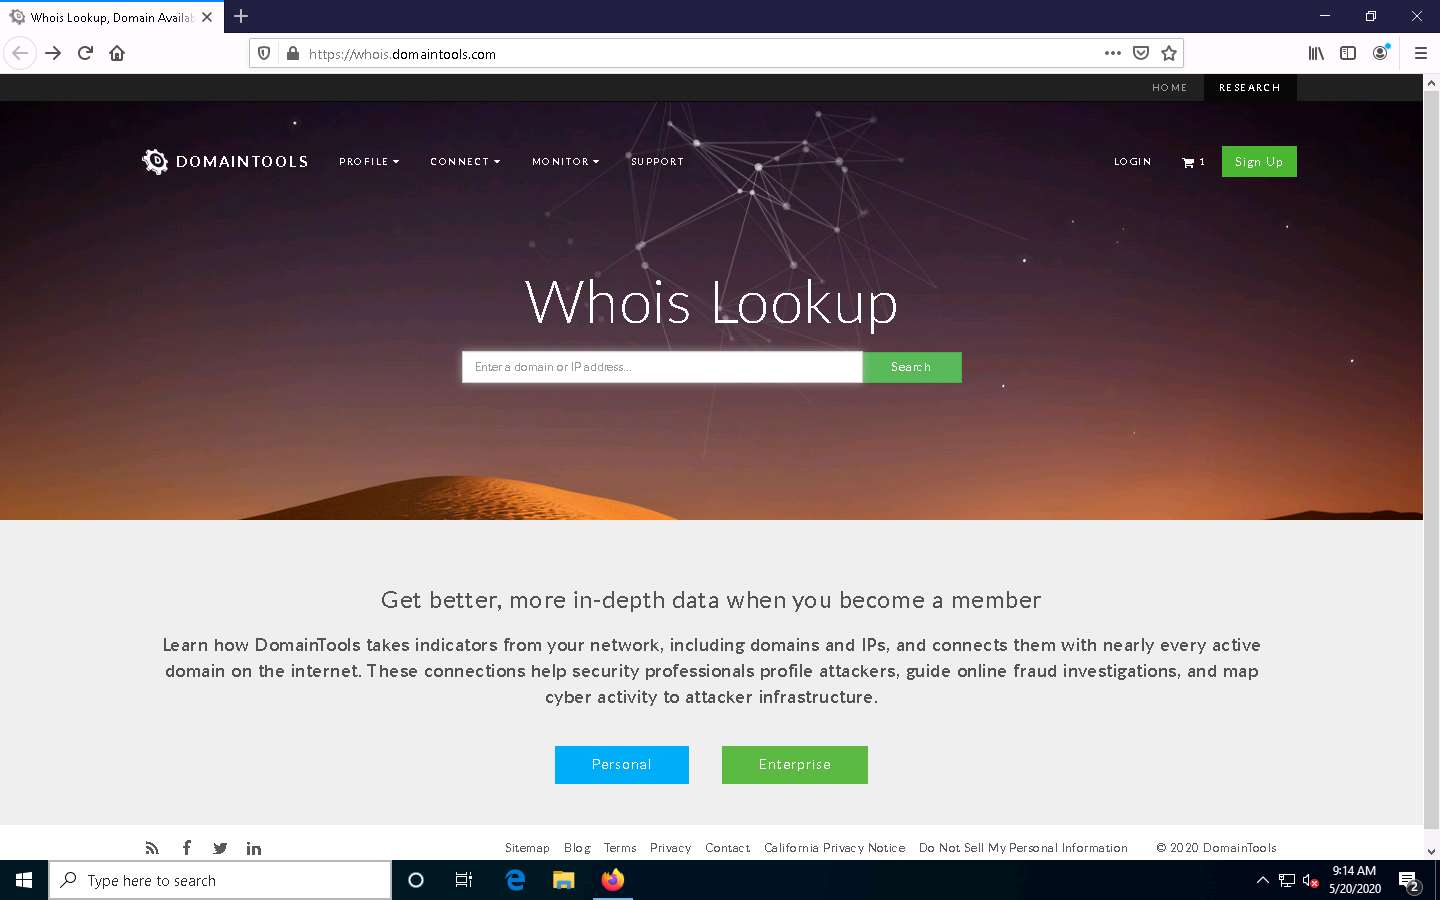
Task: Click the Windows taskbar search box
Action: [x=220, y=880]
